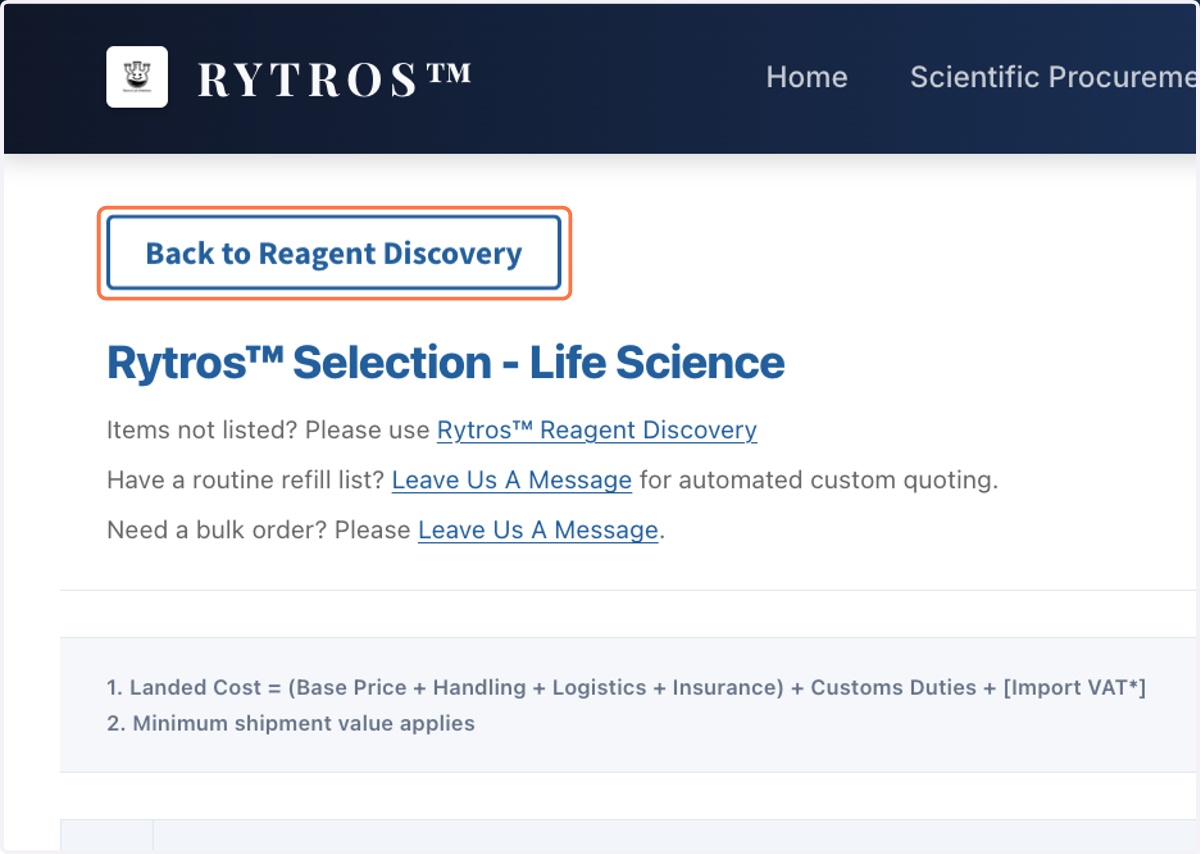Click the Back to Reagent Discovery button
The width and height of the screenshot is (1200, 854).
[334, 253]
